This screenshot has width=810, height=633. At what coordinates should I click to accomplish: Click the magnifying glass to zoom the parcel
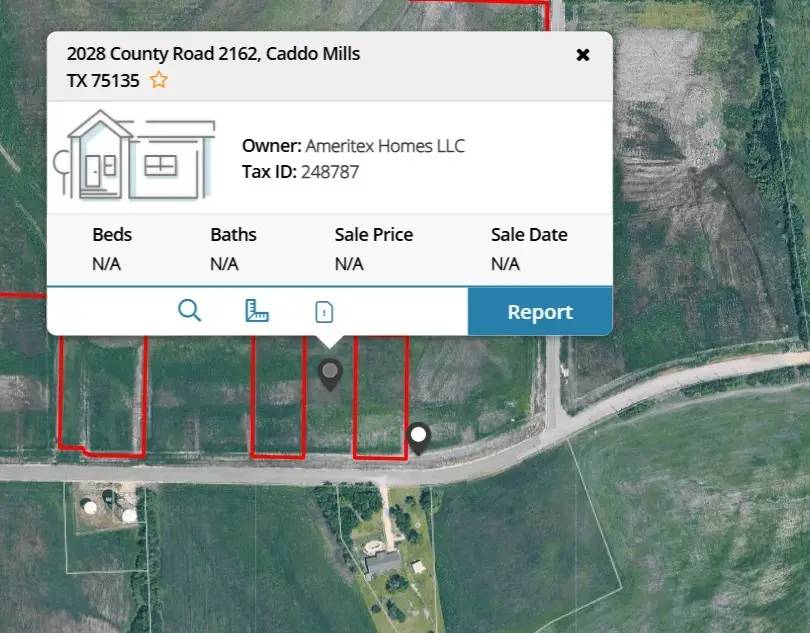[190, 311]
